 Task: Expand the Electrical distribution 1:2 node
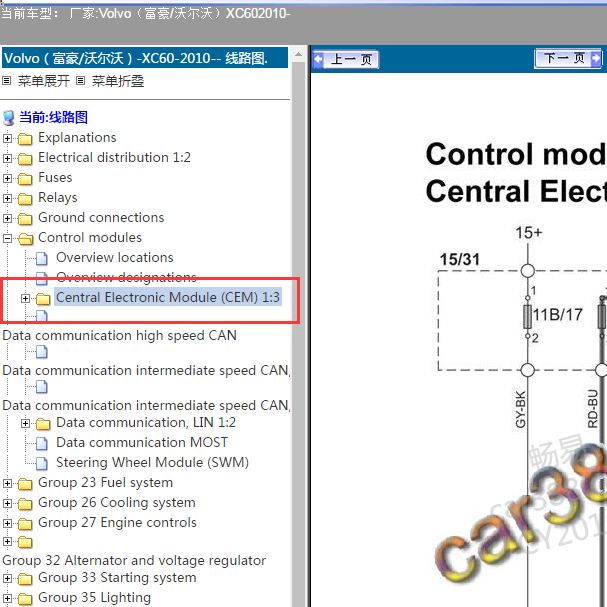tap(7, 158)
